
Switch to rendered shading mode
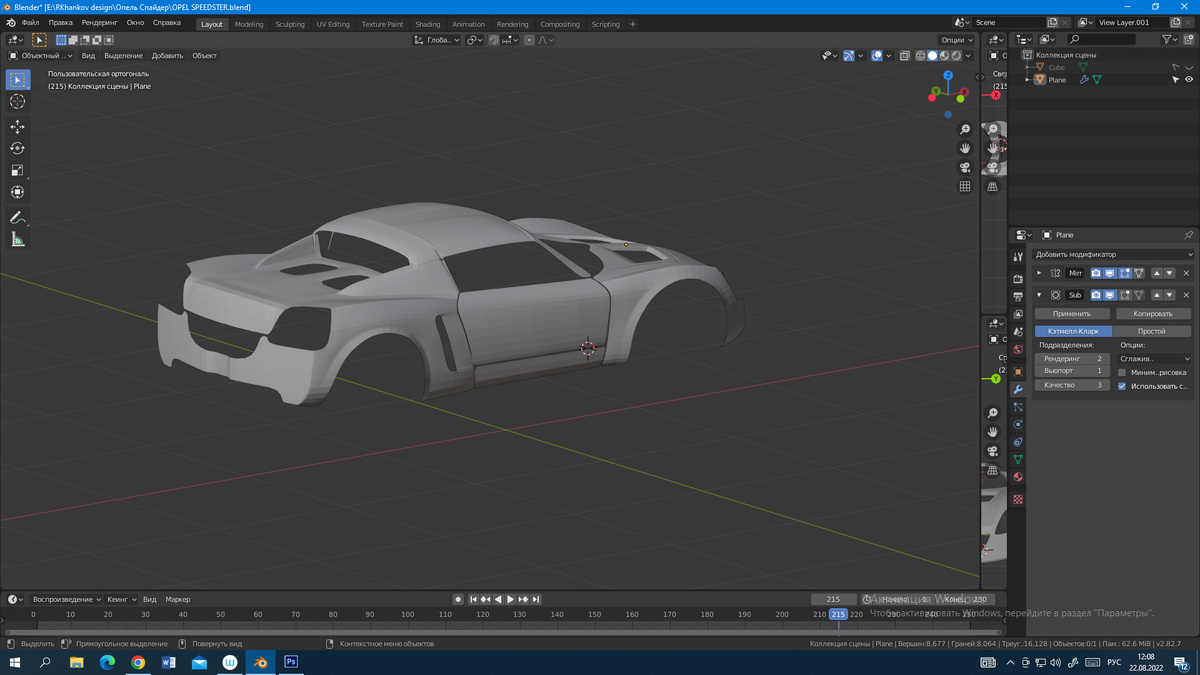coord(957,56)
